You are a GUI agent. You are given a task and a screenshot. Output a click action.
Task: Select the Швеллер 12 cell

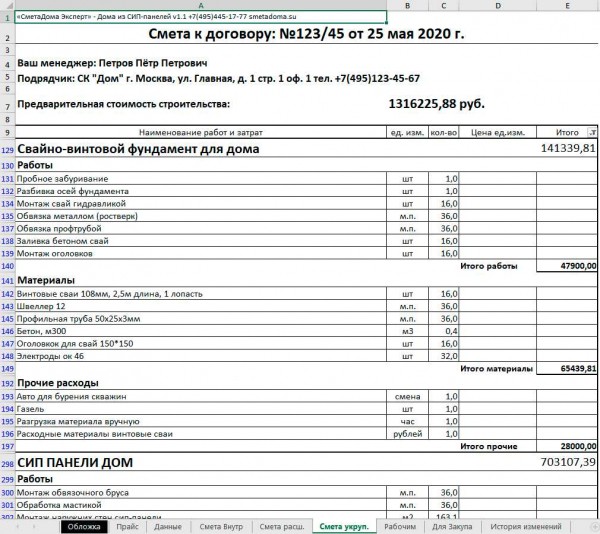coord(201,306)
